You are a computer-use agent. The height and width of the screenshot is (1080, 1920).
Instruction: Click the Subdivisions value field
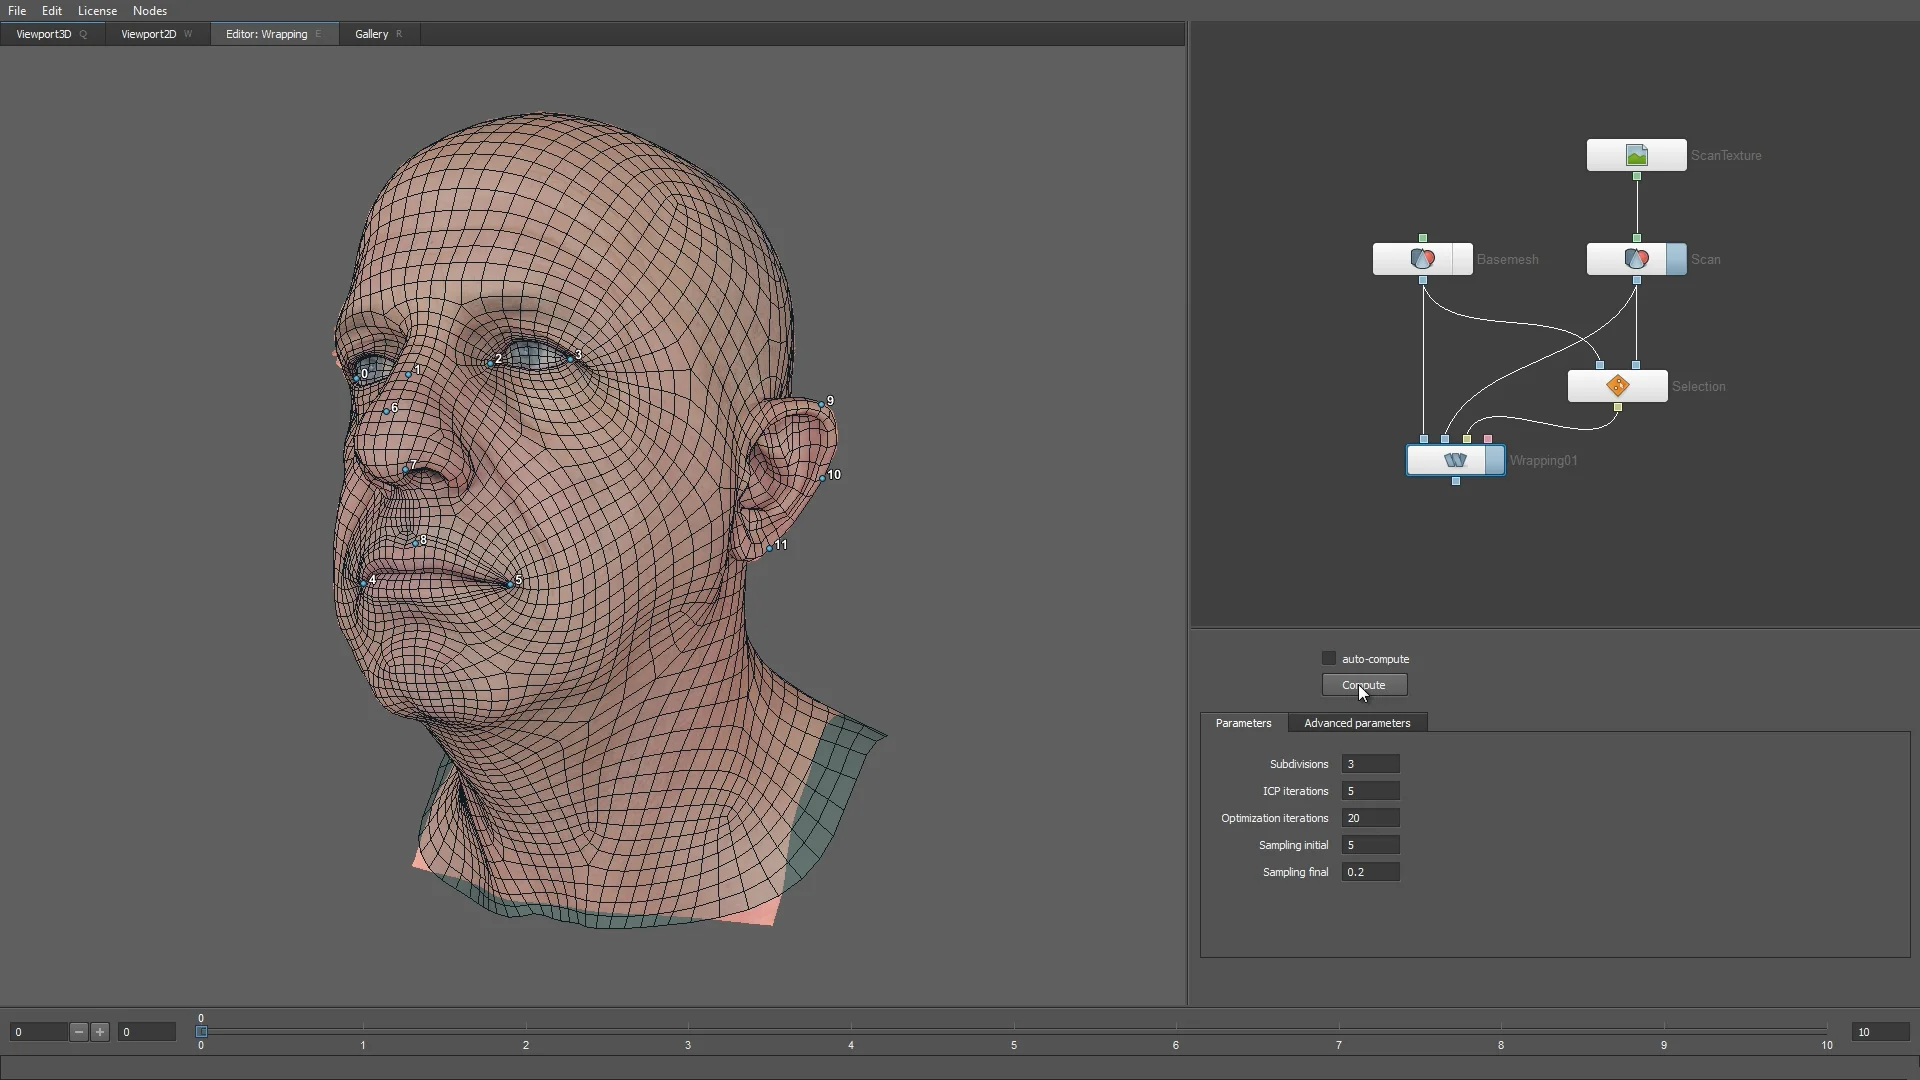[1369, 764]
